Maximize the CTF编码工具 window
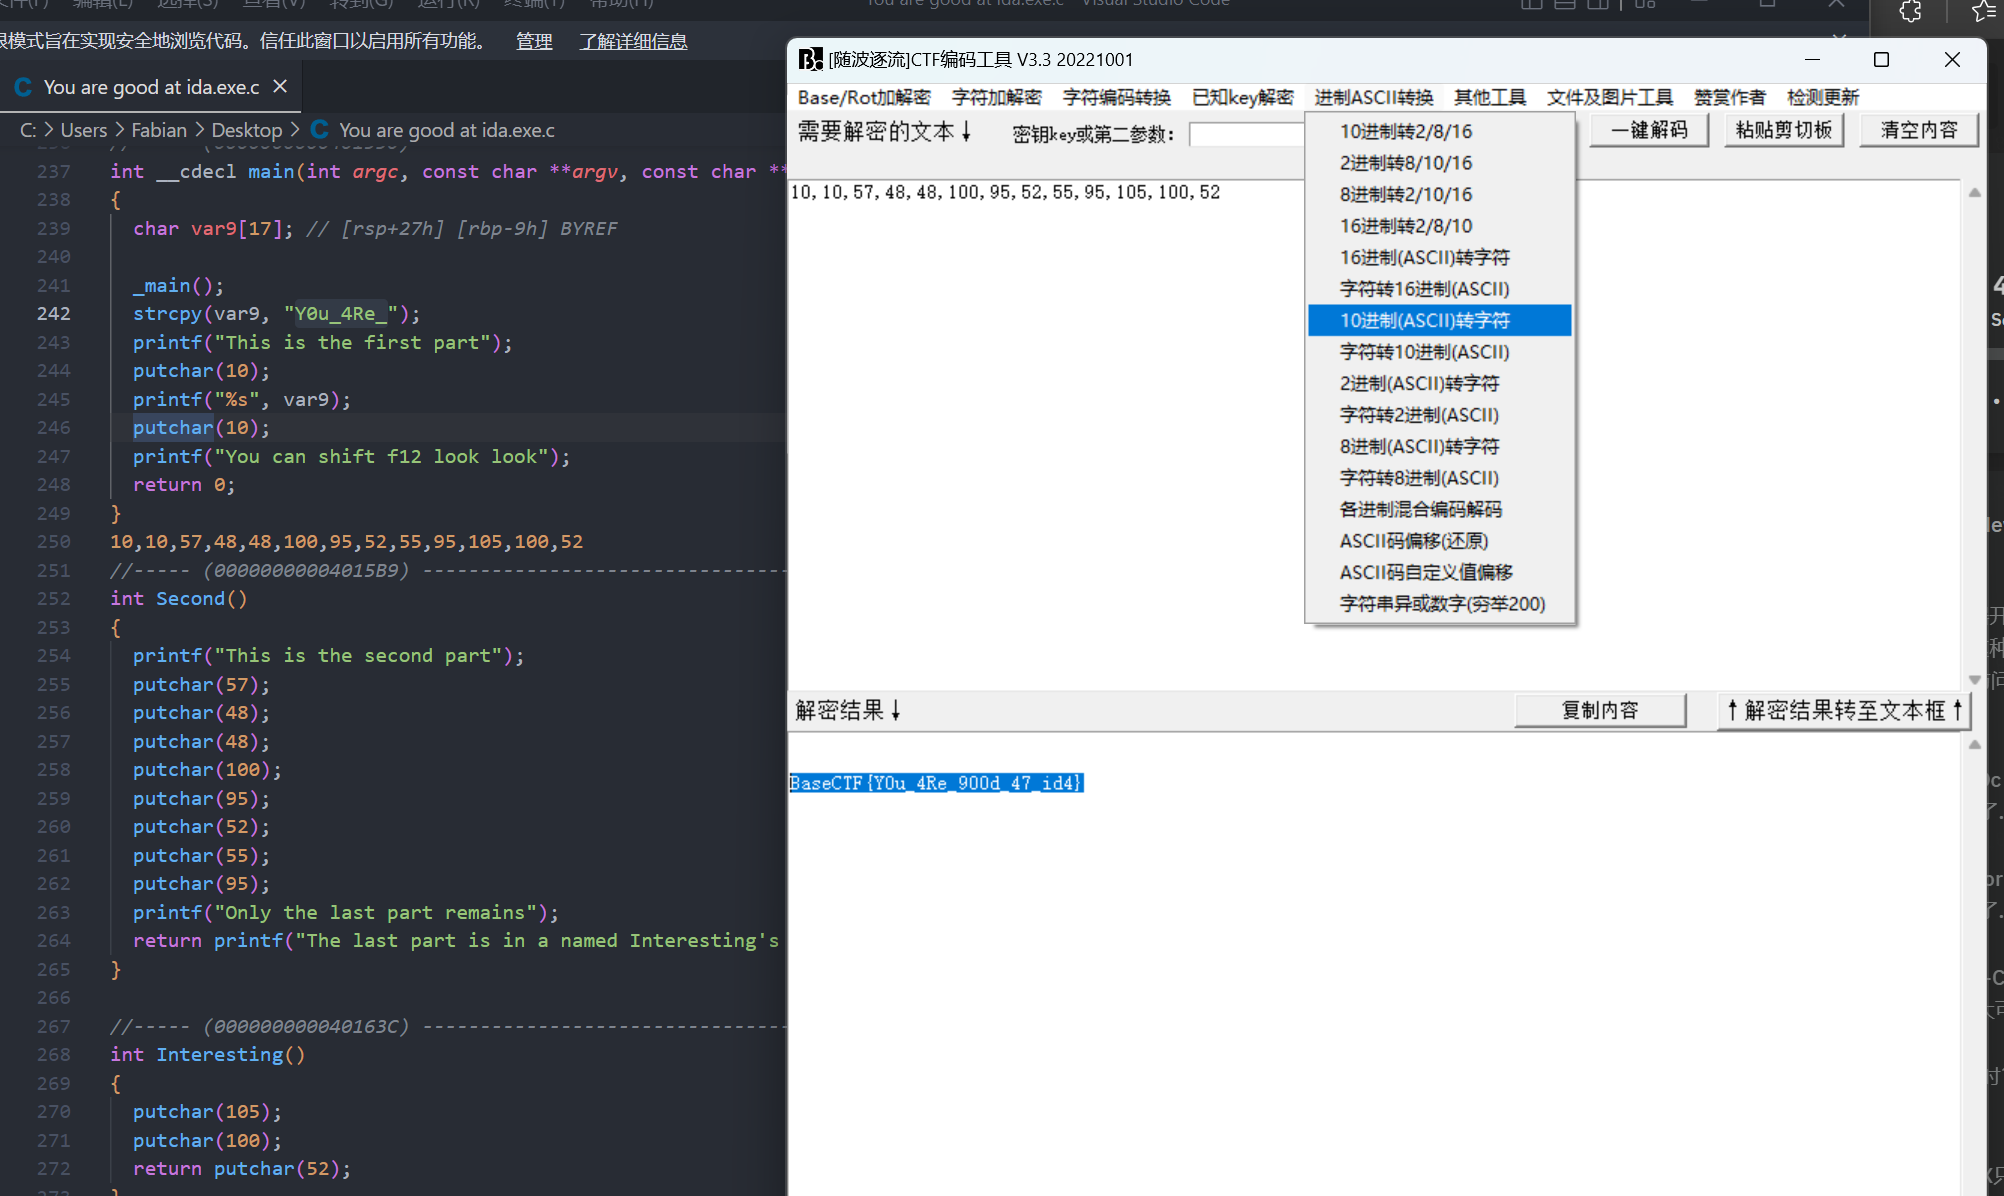This screenshot has height=1196, width=2004. [x=1881, y=59]
